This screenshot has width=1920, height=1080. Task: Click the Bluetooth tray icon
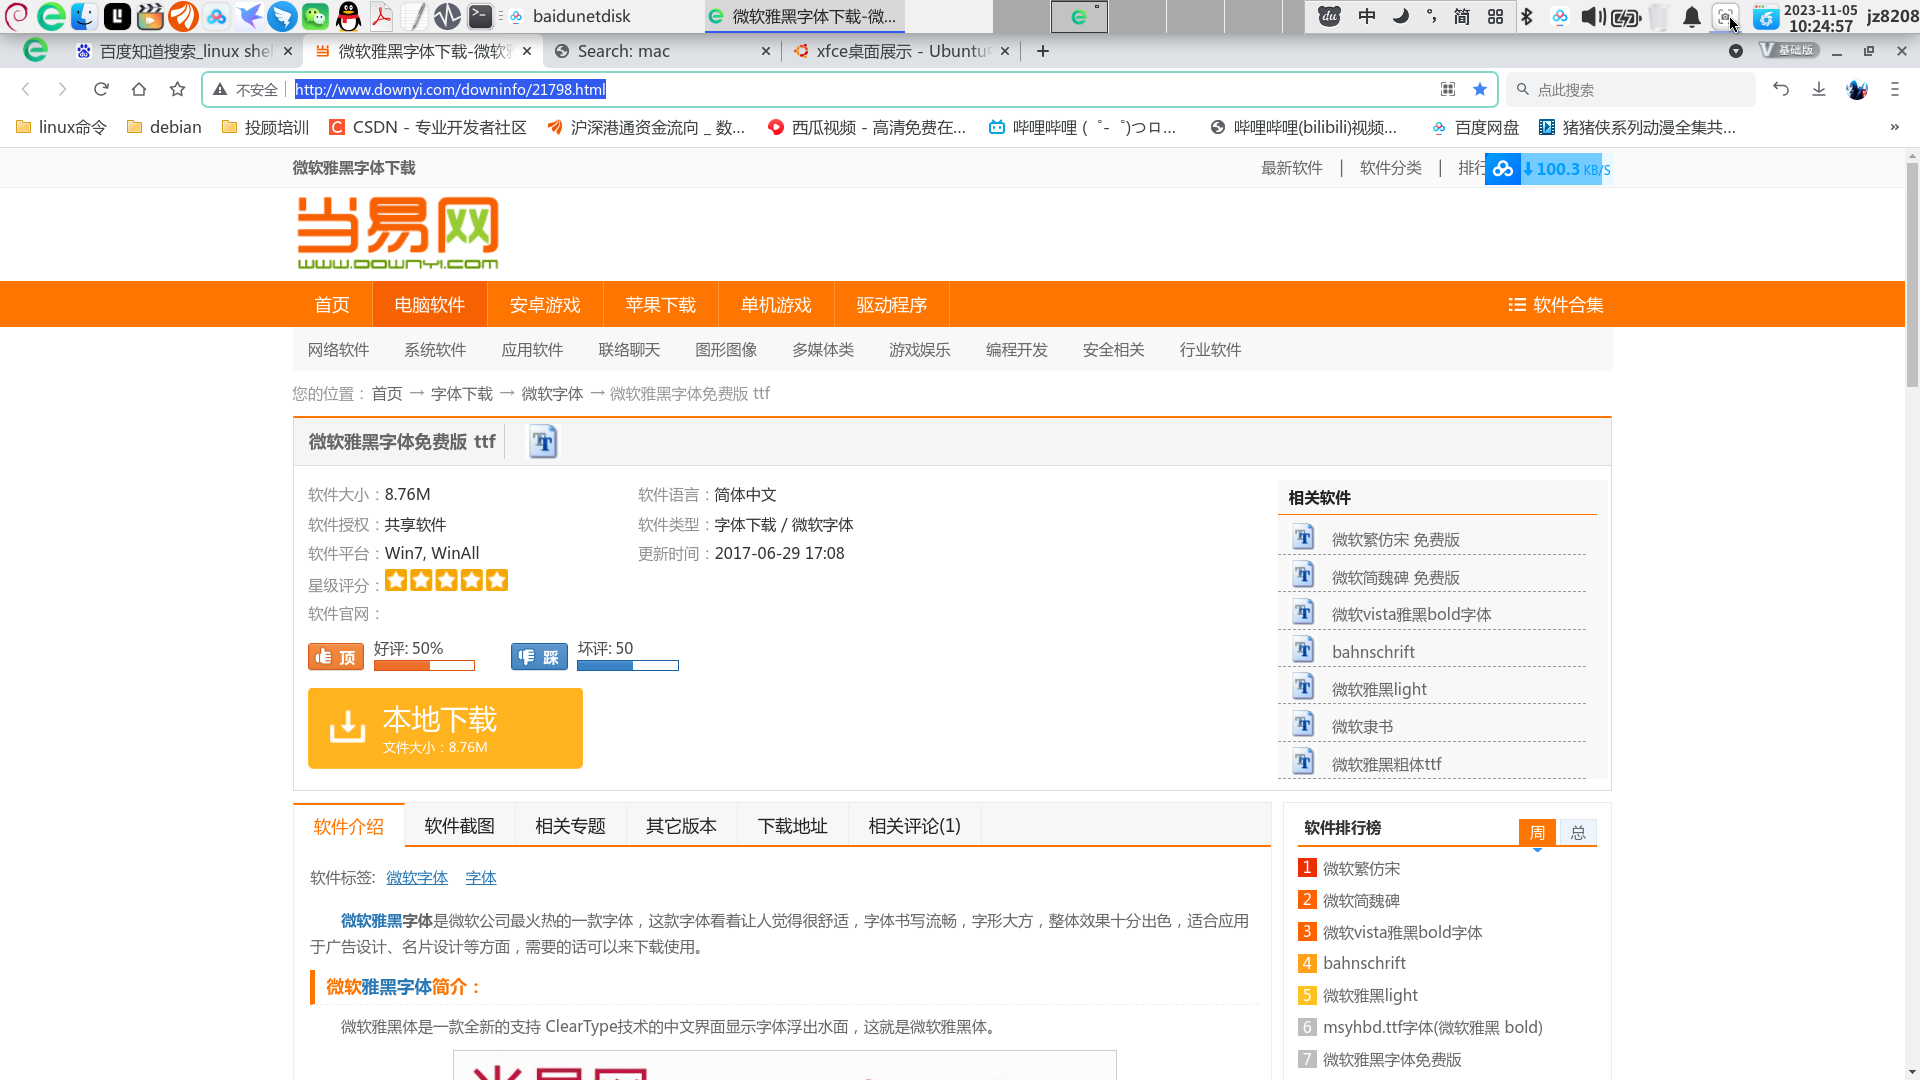coord(1526,16)
